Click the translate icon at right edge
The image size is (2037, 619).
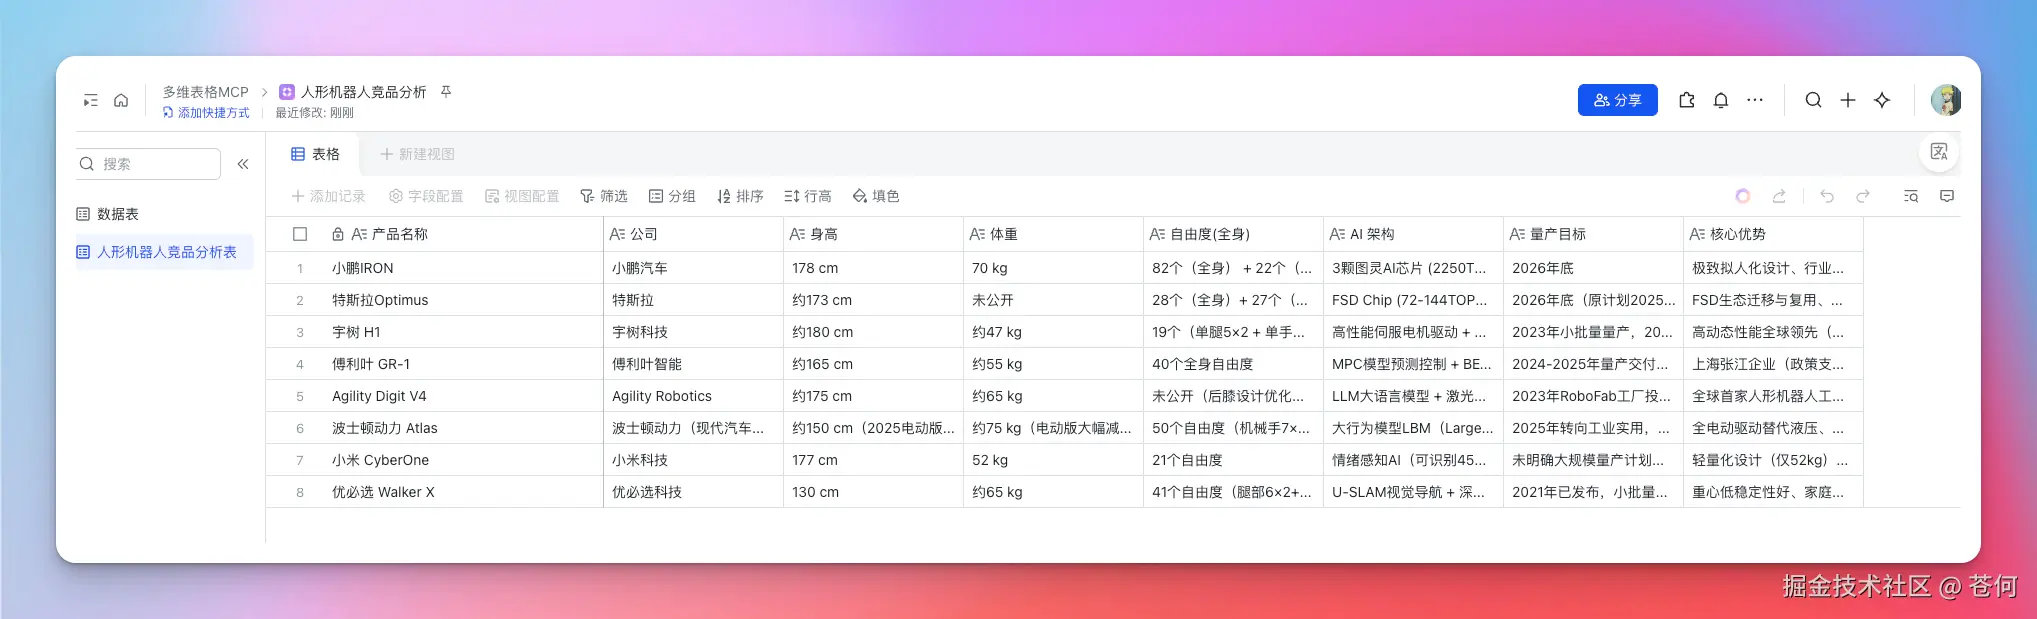tap(1939, 152)
